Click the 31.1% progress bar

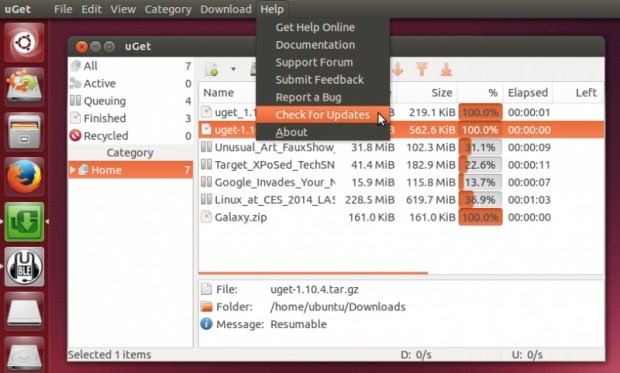click(480, 147)
